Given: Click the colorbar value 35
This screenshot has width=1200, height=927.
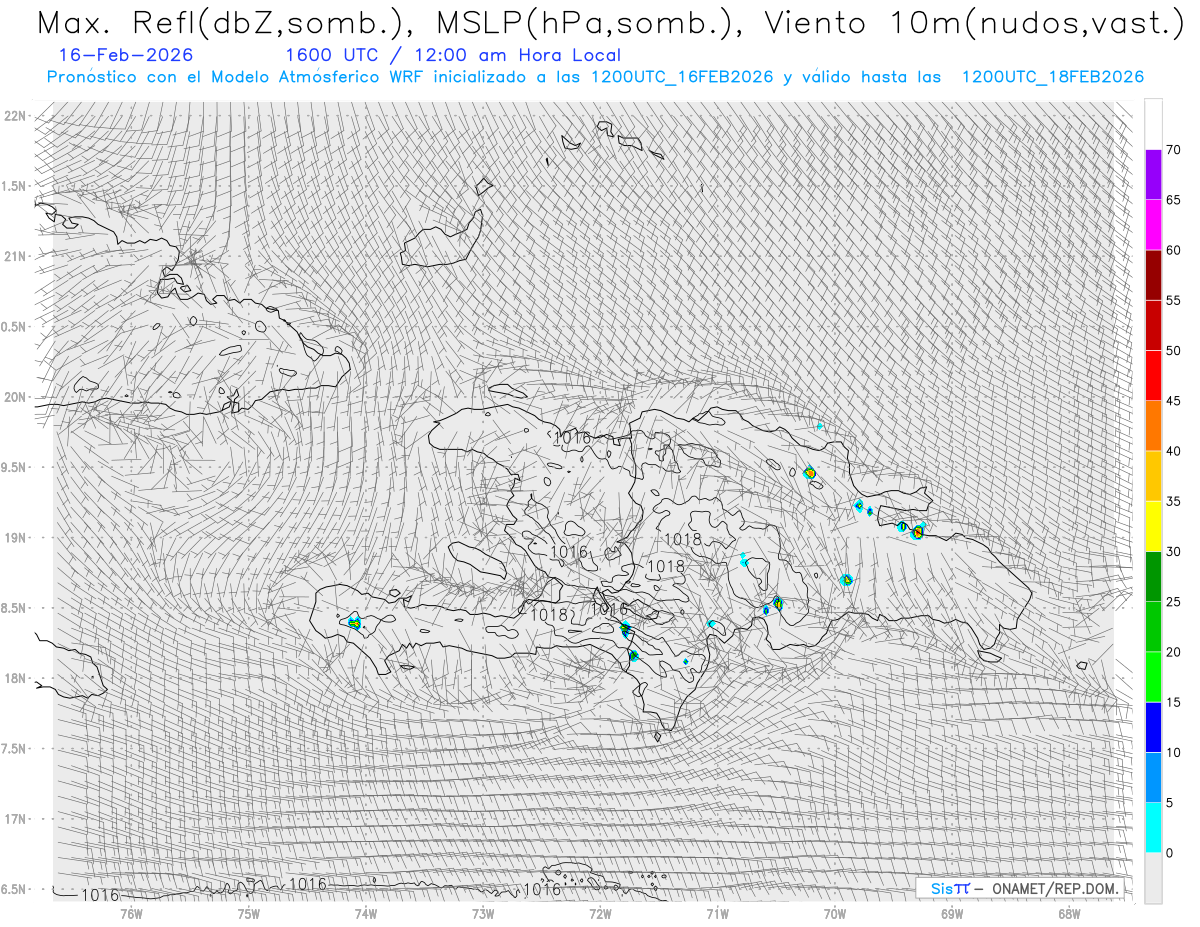Looking at the screenshot, I should [x=1173, y=501].
